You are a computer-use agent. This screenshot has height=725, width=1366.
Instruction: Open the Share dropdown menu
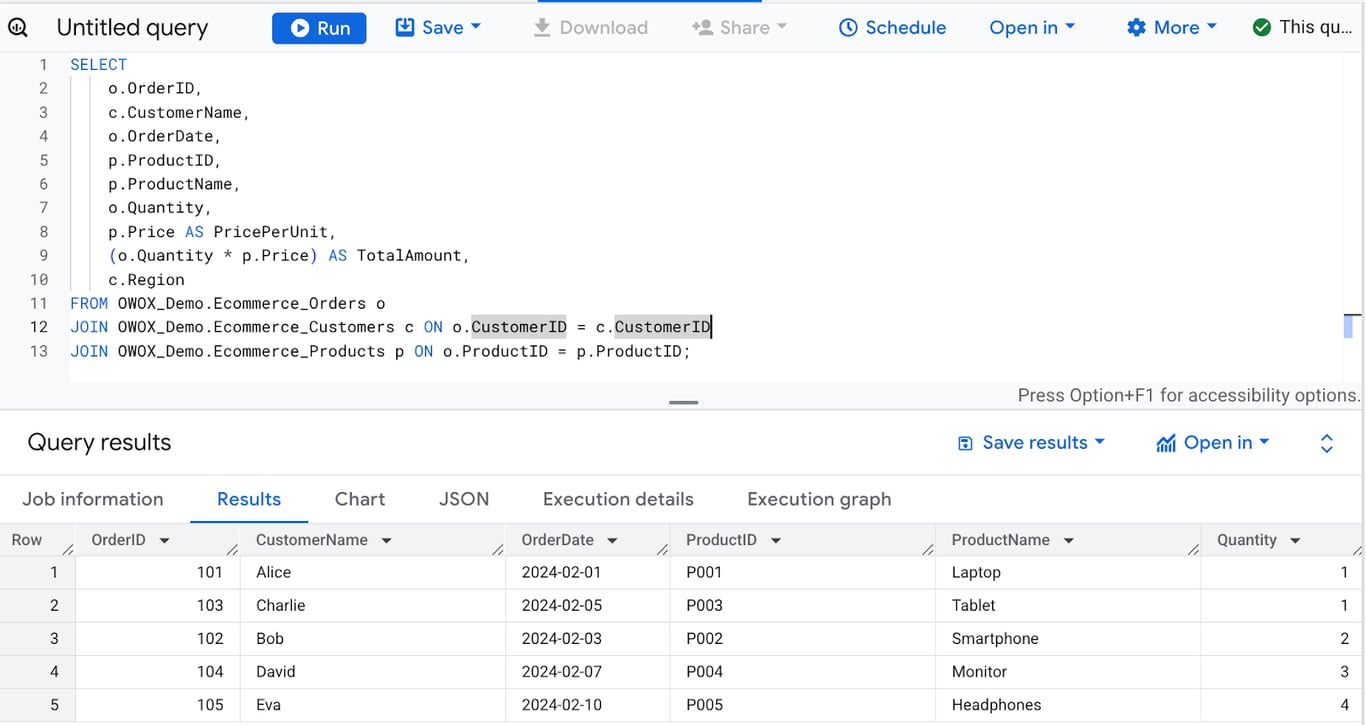pos(739,28)
